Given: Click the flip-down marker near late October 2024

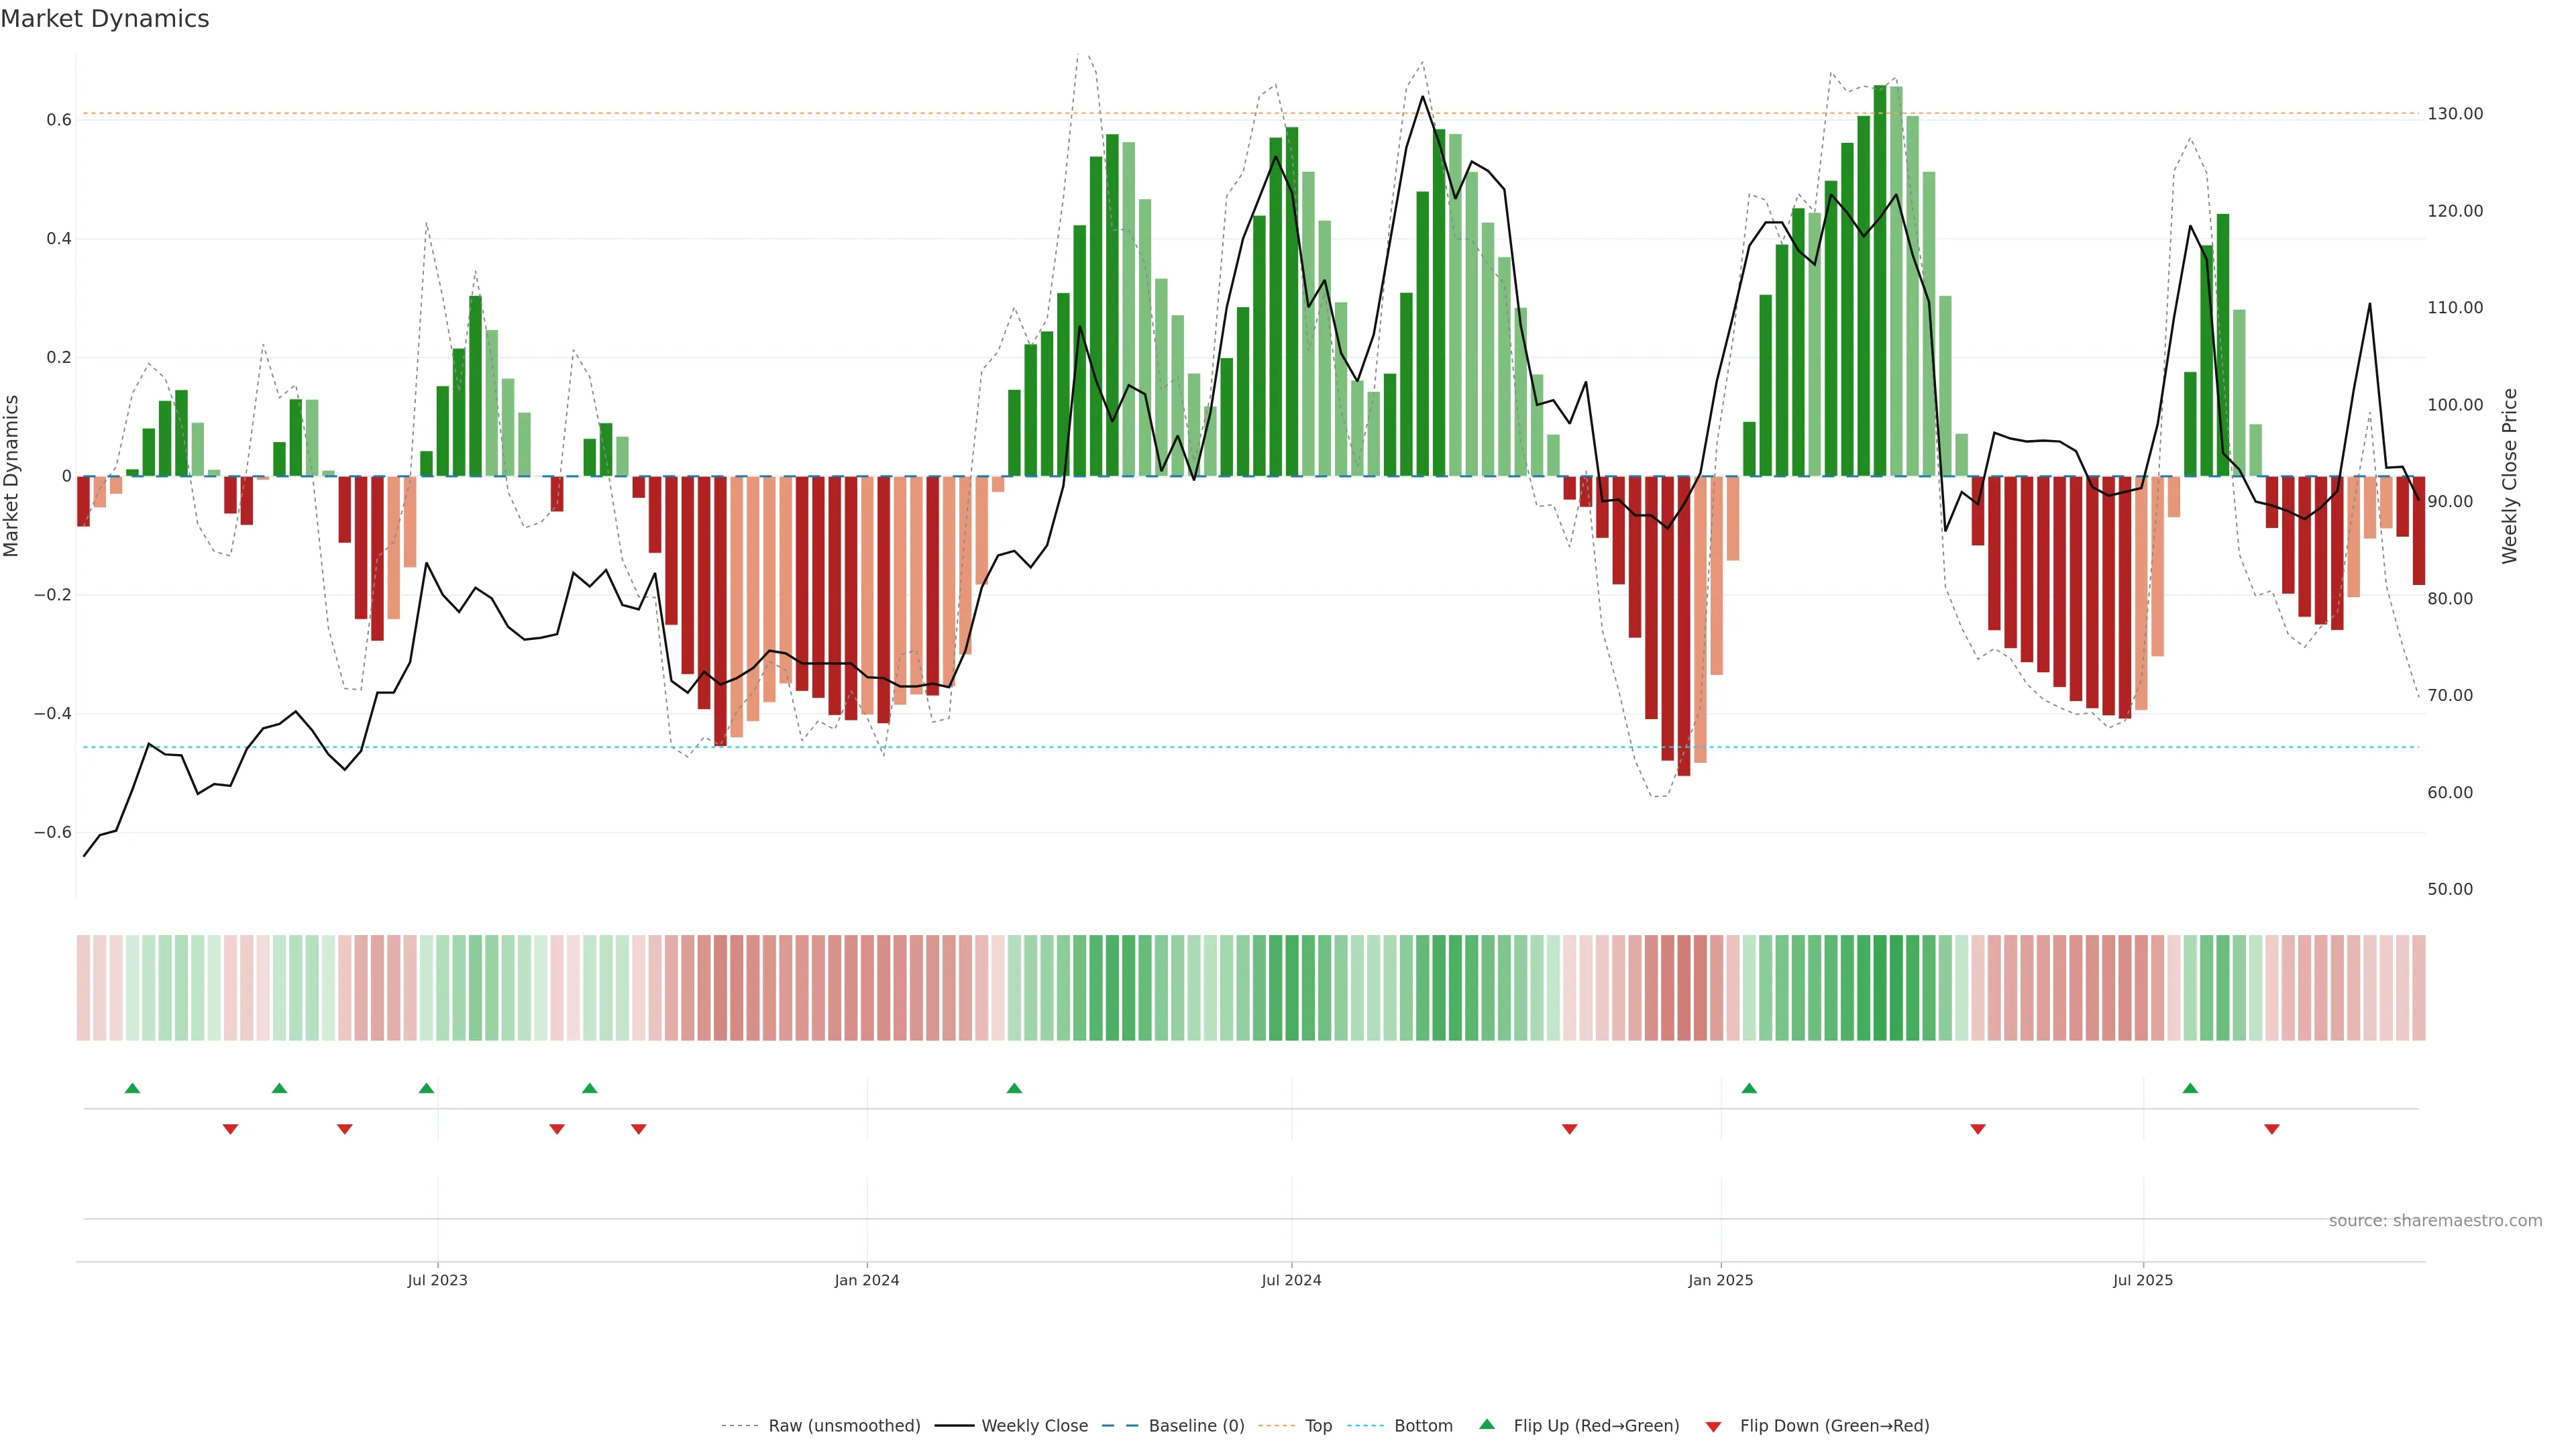Looking at the screenshot, I should tap(1569, 1129).
